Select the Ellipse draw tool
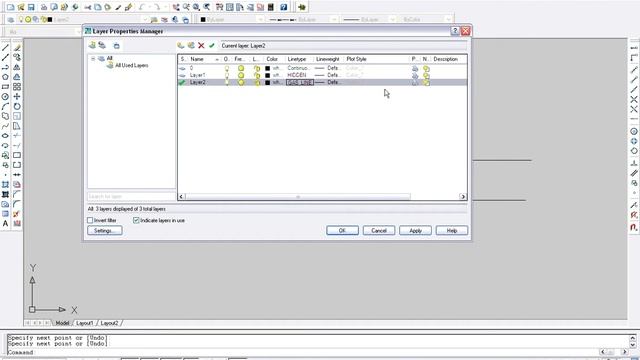 coord(5,136)
